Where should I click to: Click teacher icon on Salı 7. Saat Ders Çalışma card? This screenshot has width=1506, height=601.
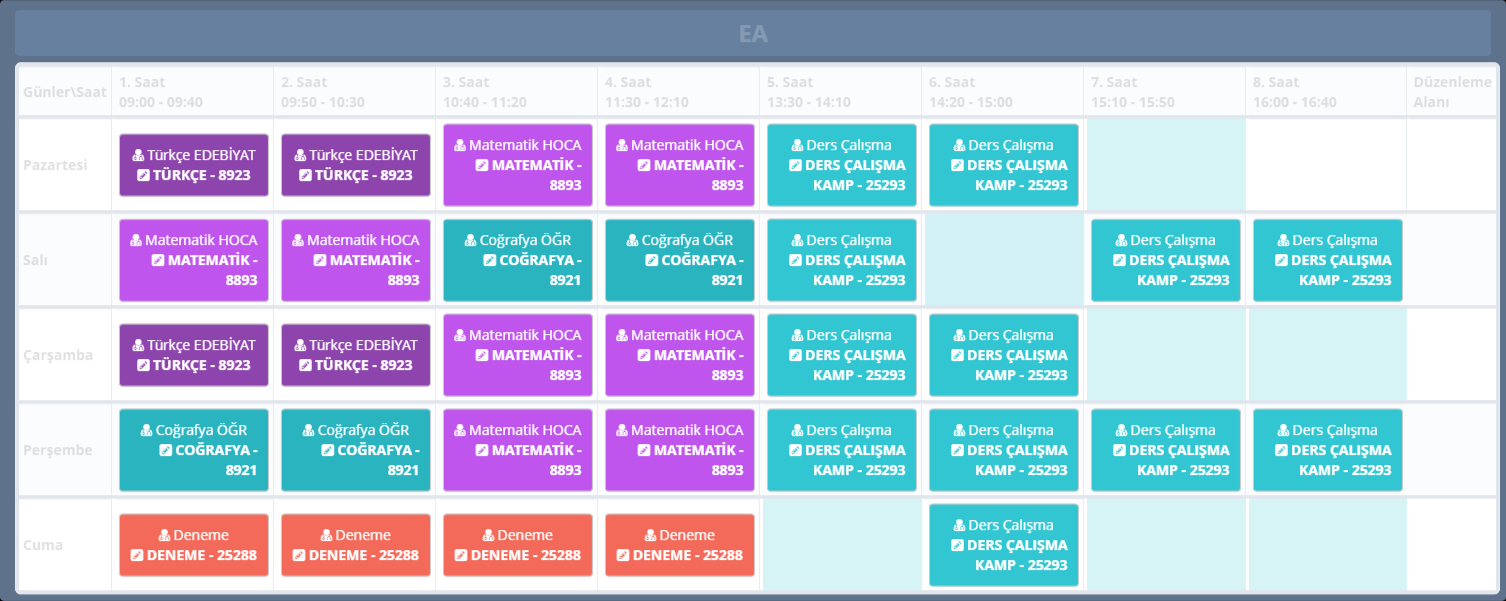tap(1122, 240)
